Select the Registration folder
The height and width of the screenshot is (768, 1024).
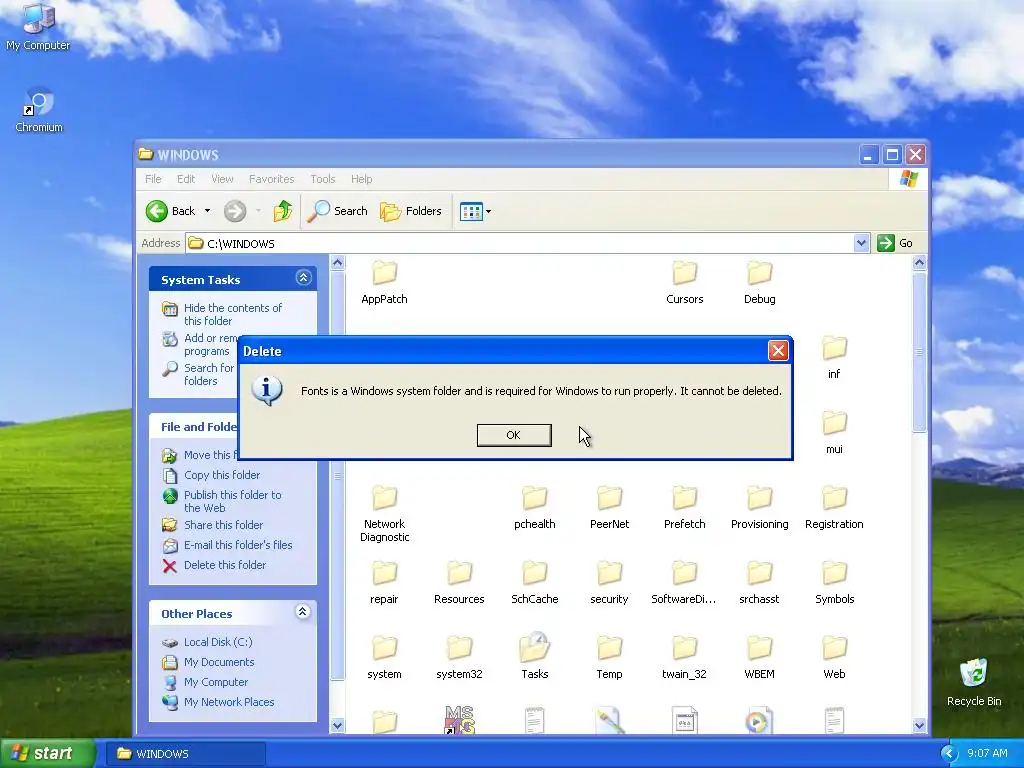pos(834,508)
